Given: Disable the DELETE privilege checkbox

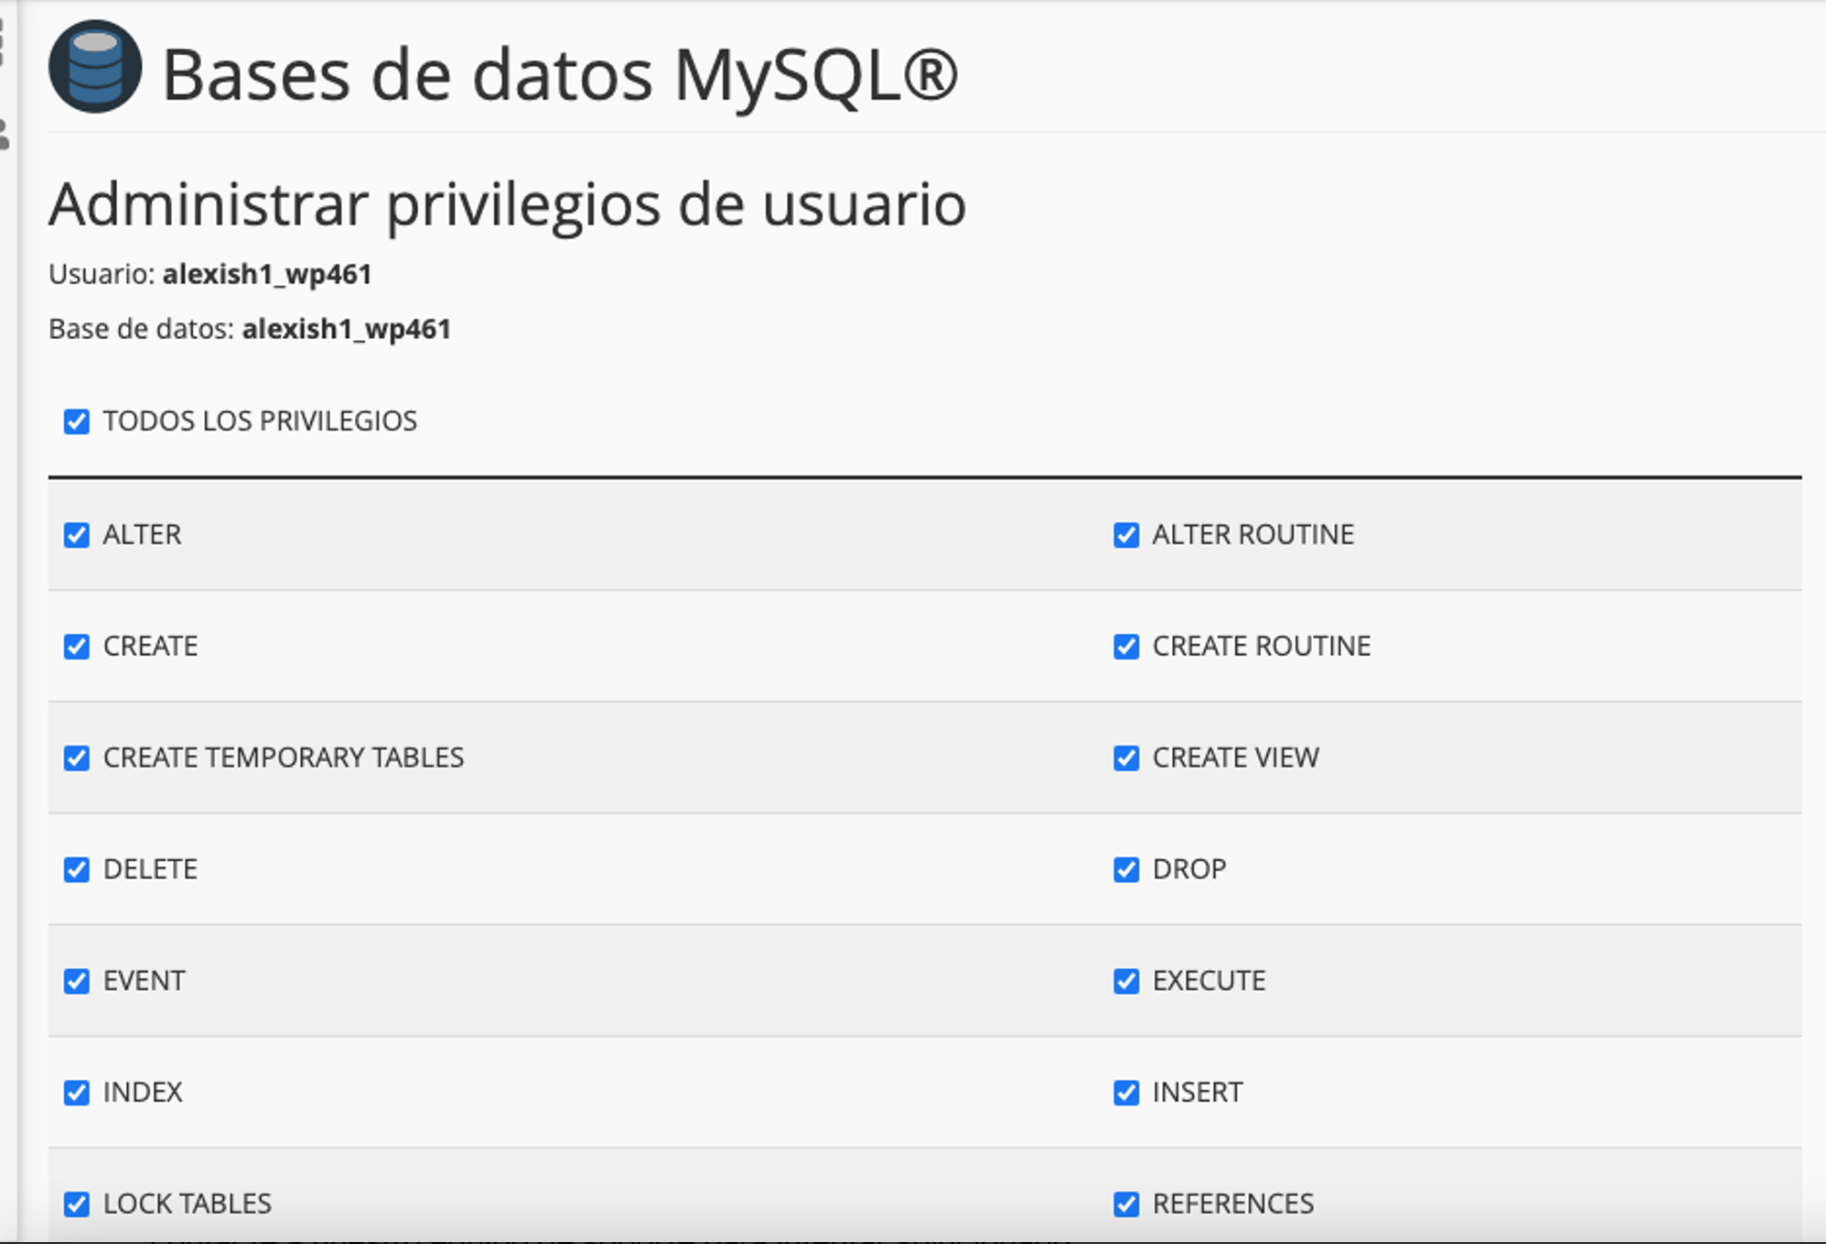Looking at the screenshot, I should pos(77,869).
